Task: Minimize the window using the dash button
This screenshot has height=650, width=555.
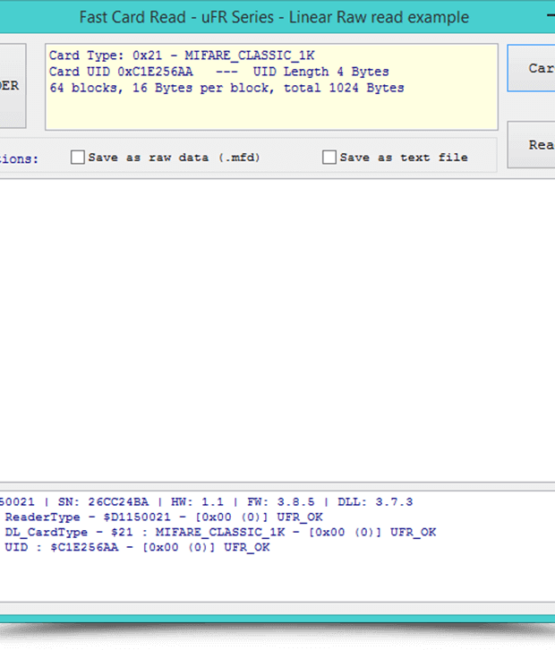Action: coord(550,16)
